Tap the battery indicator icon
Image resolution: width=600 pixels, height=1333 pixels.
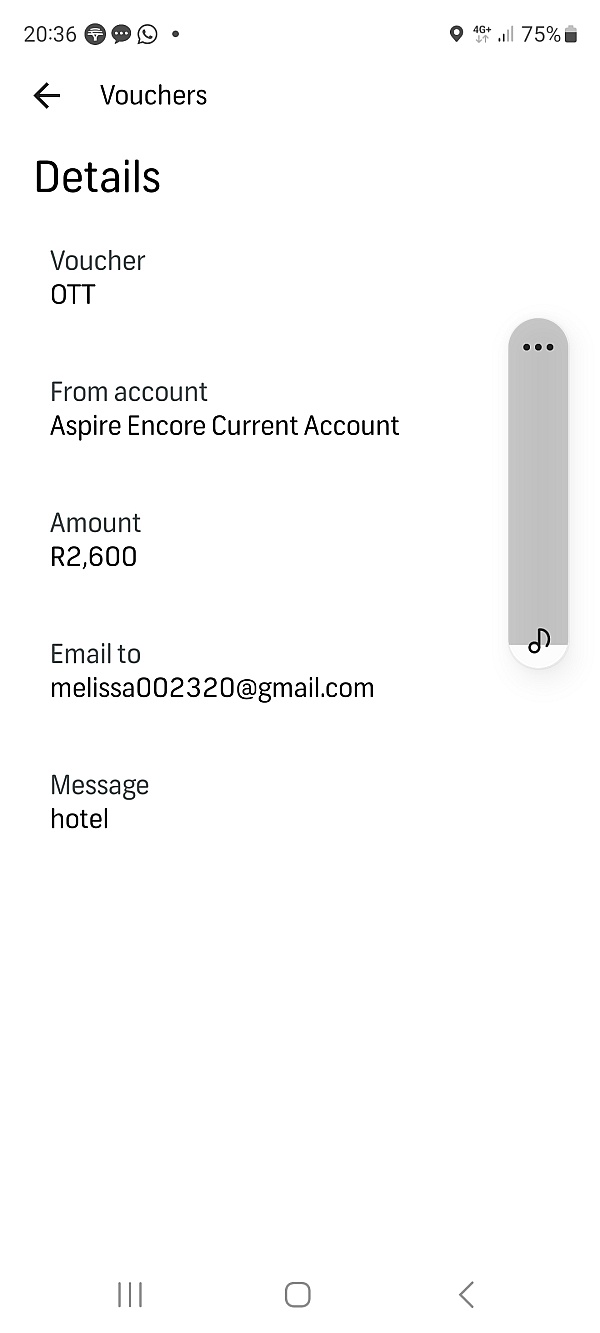[571, 34]
